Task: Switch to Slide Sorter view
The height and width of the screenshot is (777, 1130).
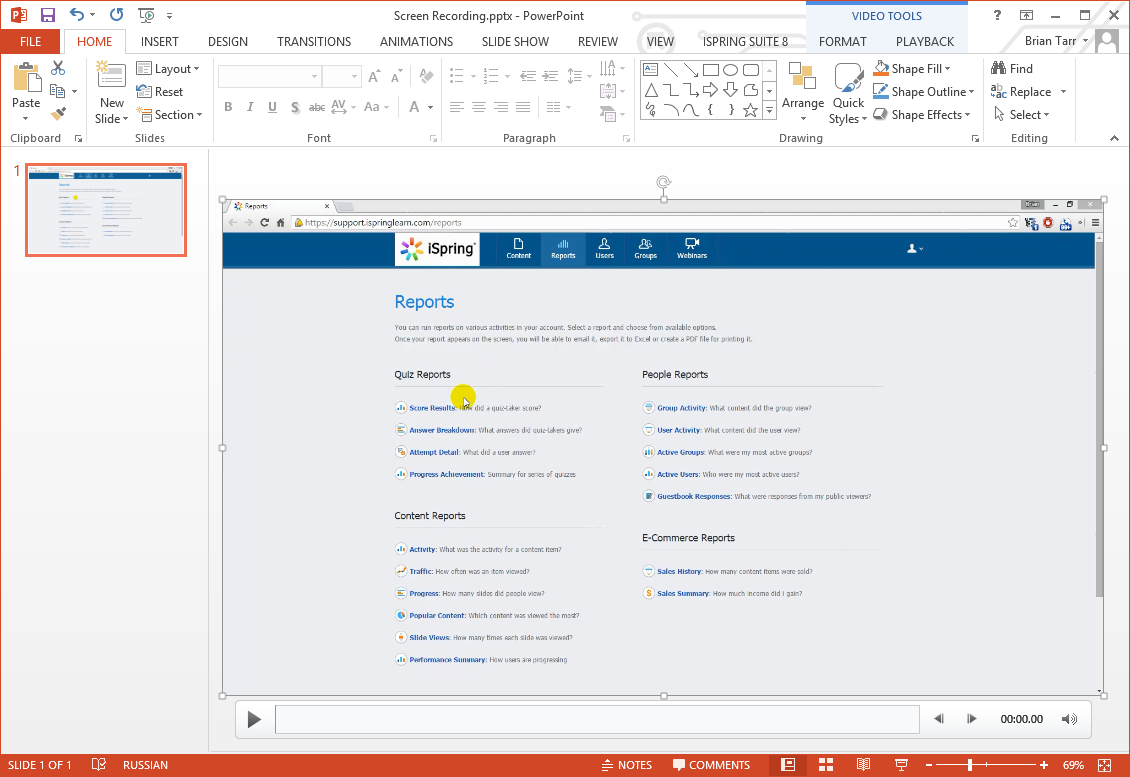Action: click(826, 765)
